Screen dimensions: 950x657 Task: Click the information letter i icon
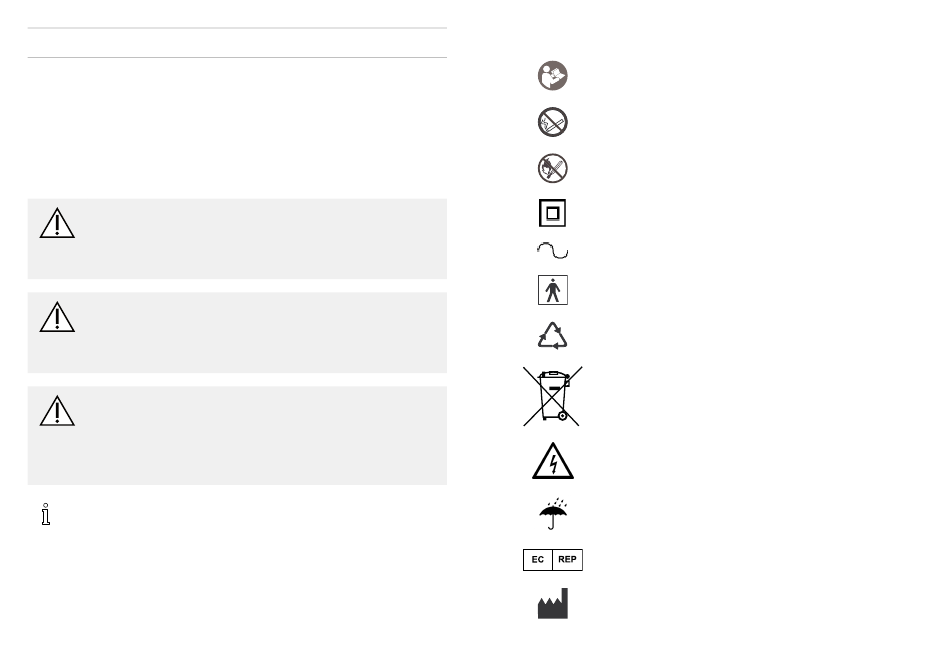[45, 514]
